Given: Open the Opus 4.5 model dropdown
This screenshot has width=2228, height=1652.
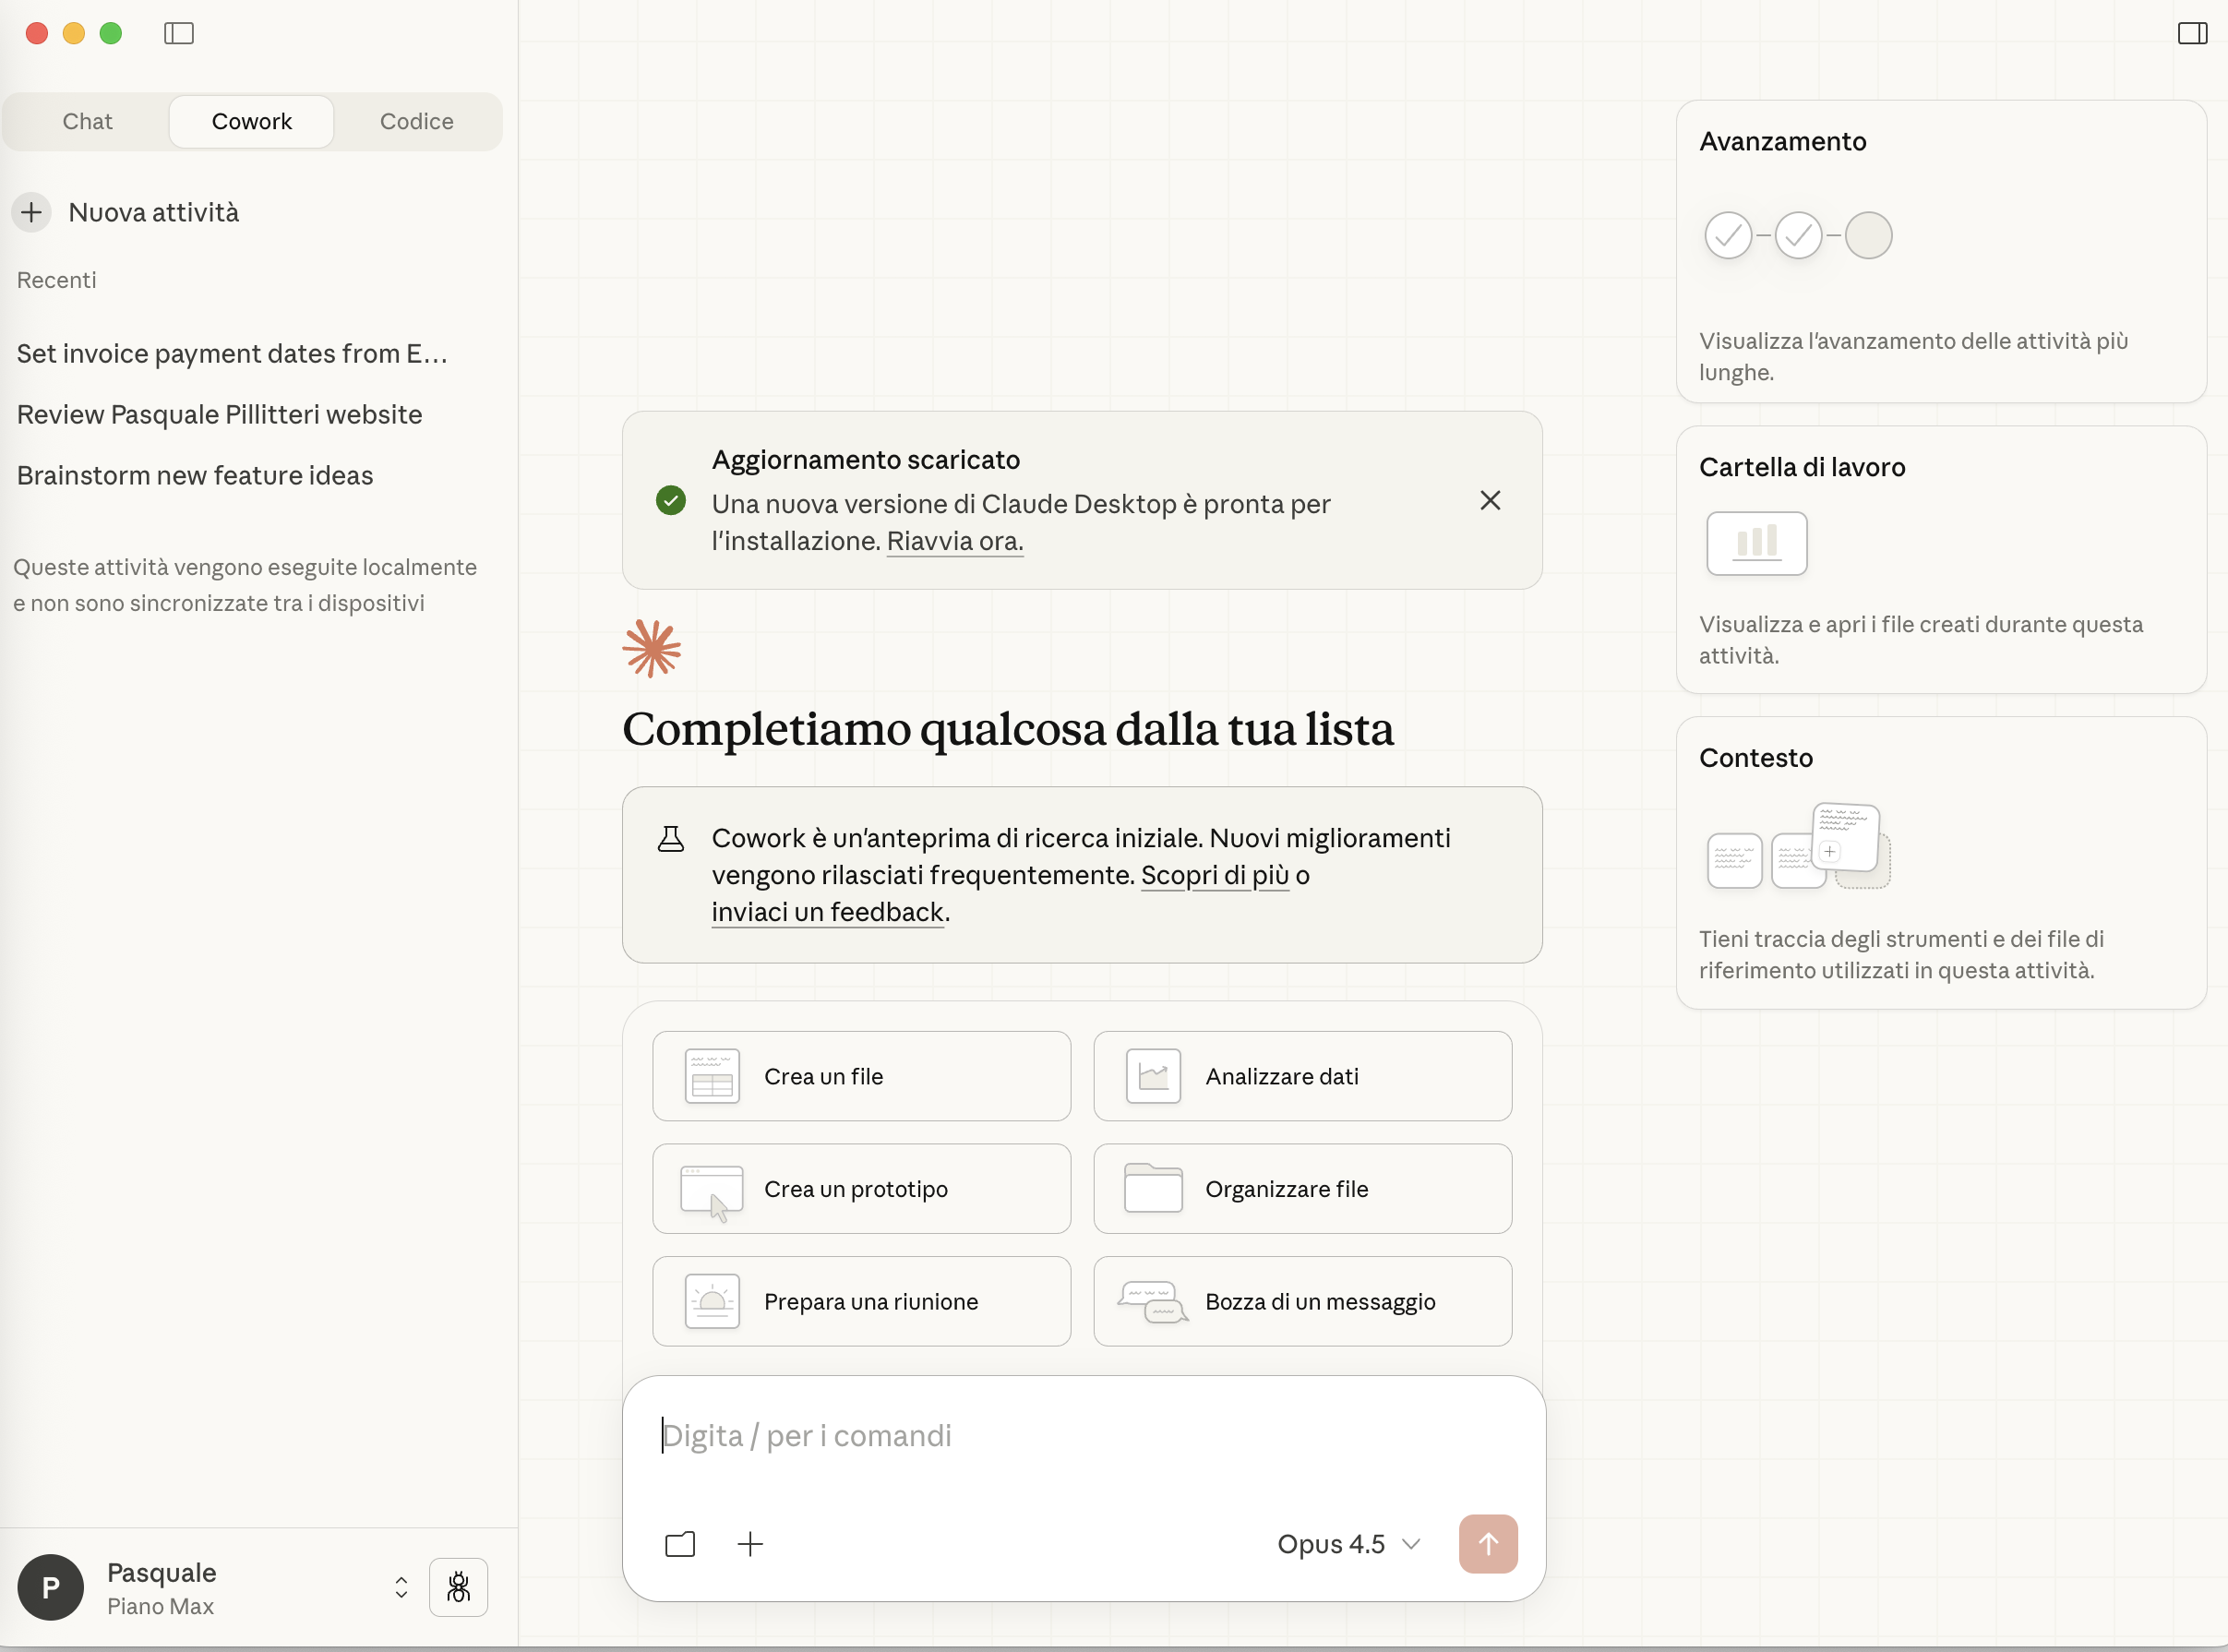Looking at the screenshot, I should (1349, 1544).
